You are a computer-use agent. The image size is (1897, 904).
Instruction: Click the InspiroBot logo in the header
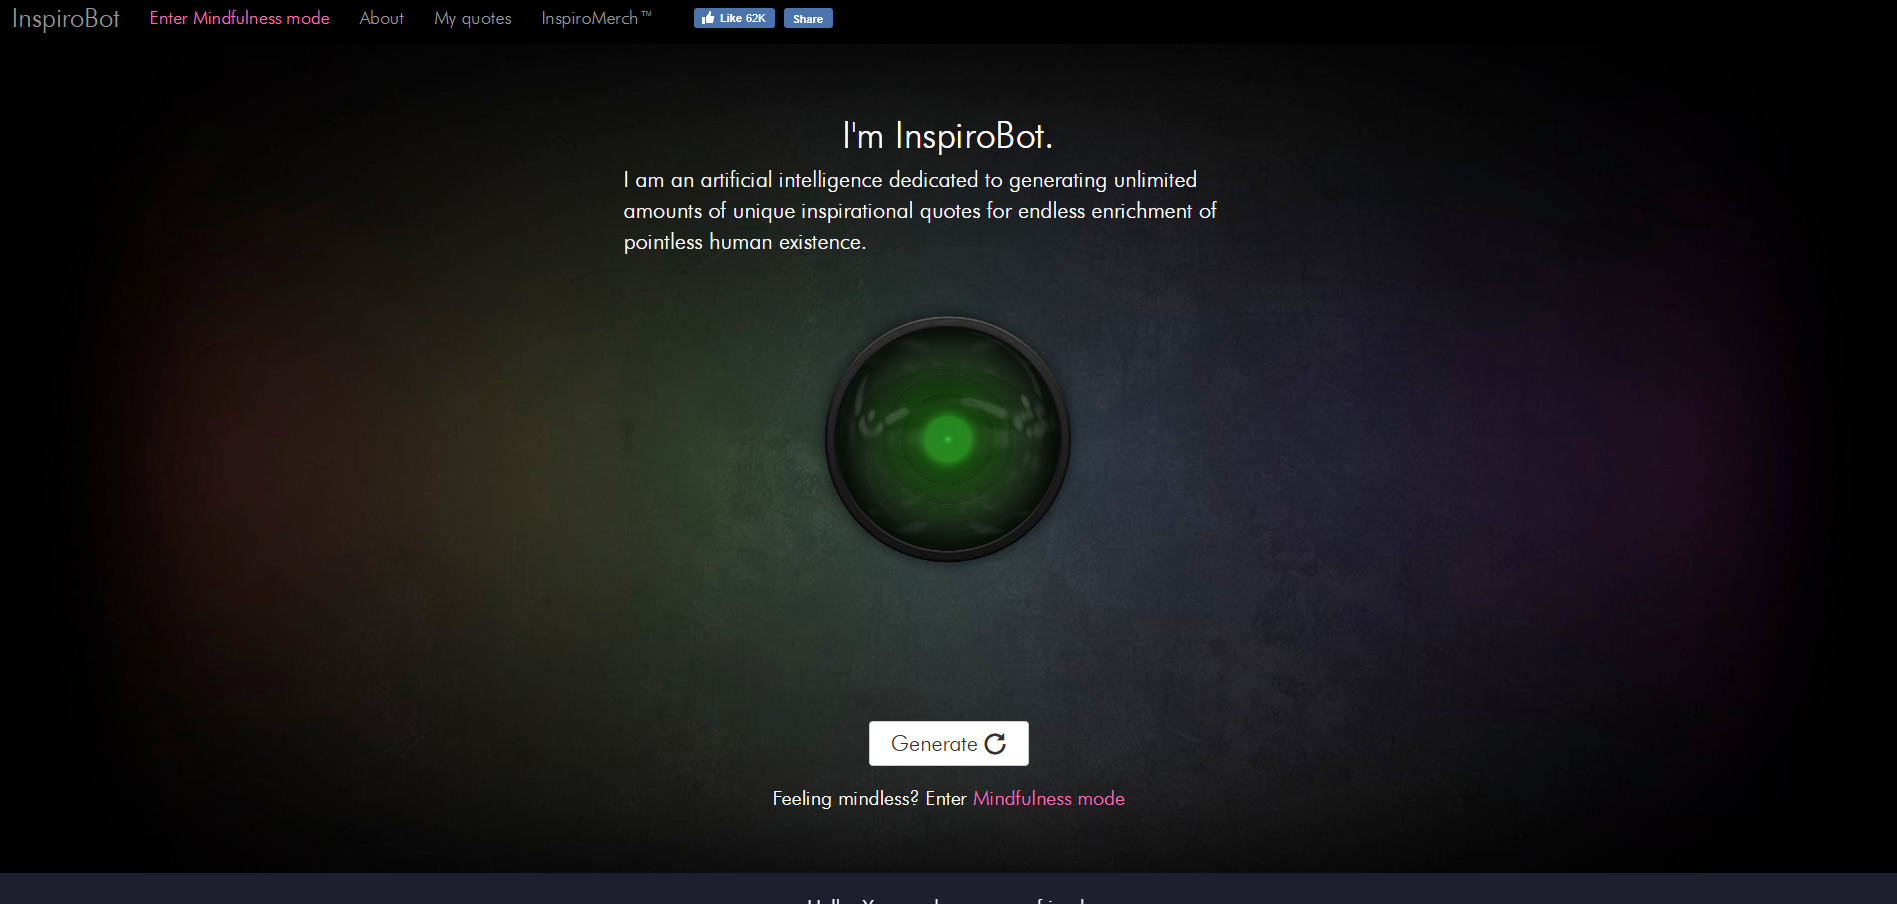66,19
